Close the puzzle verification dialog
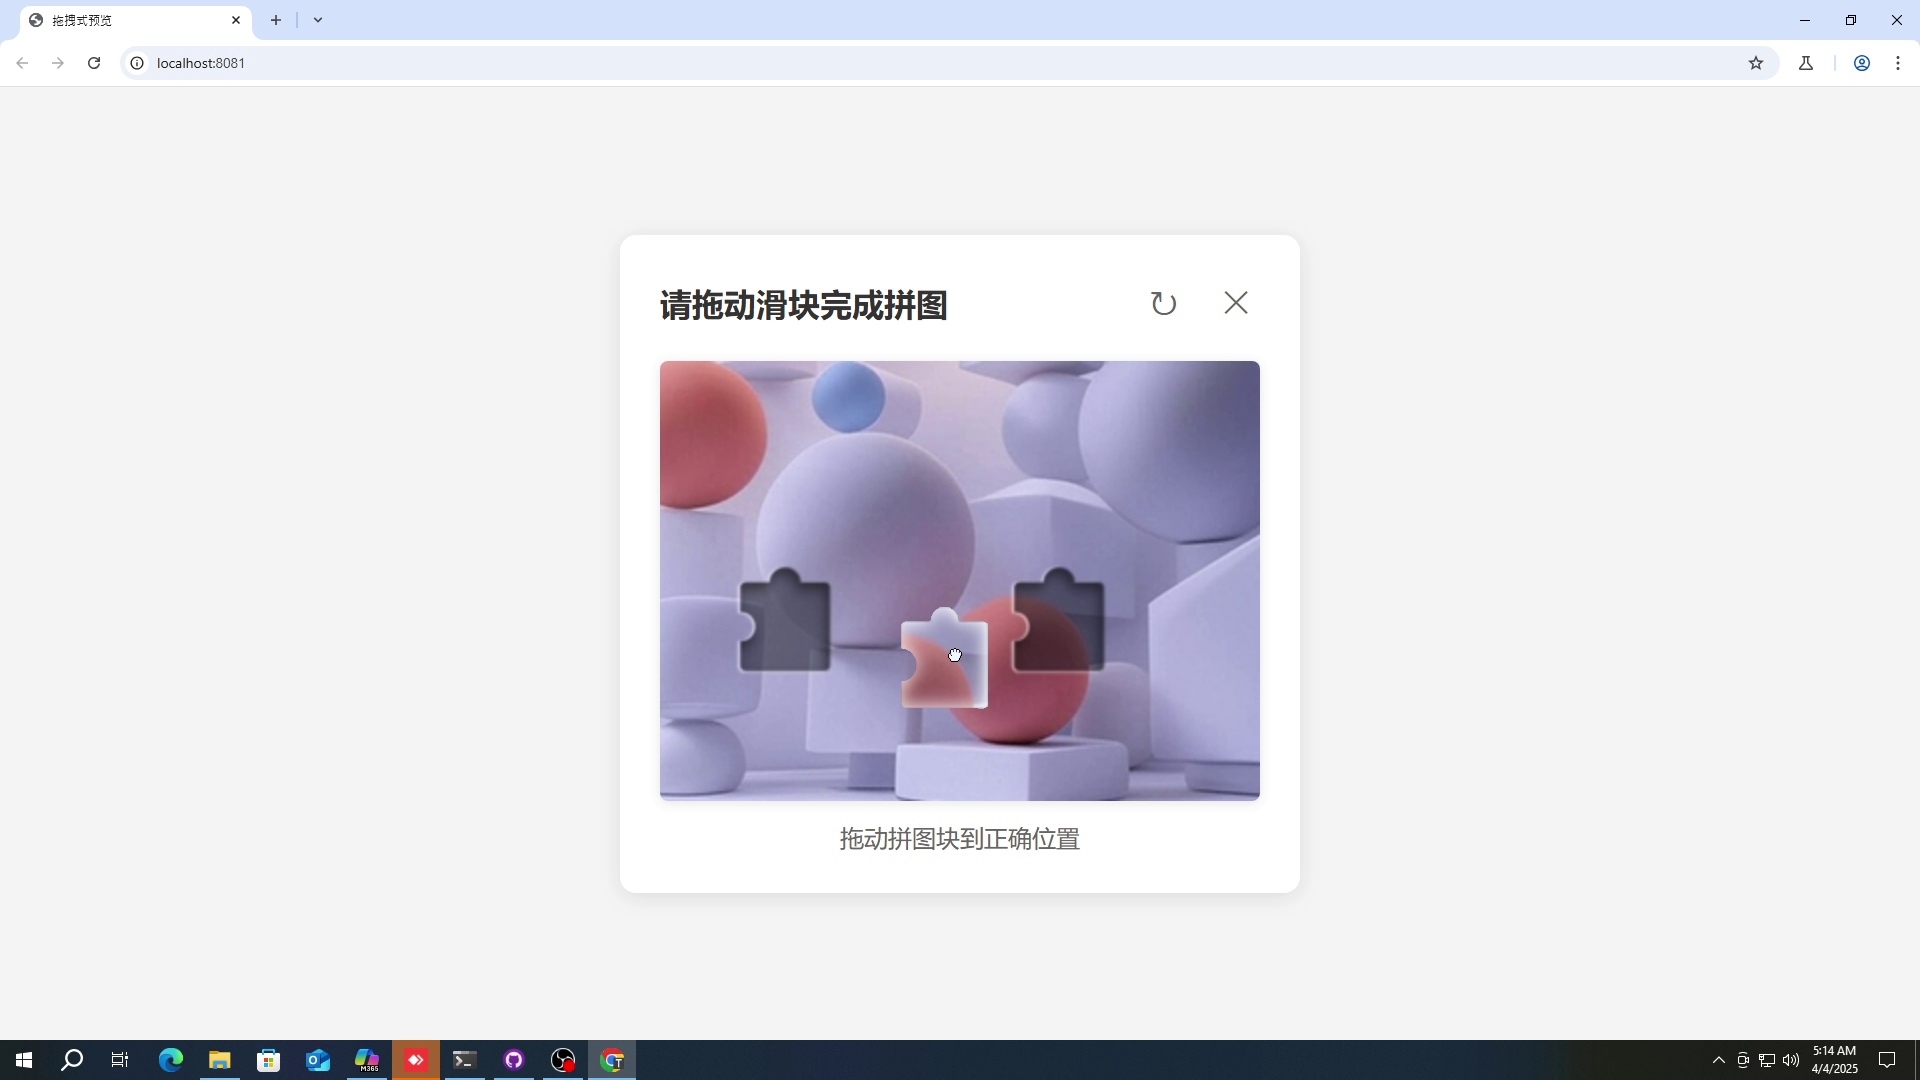 coord(1236,303)
